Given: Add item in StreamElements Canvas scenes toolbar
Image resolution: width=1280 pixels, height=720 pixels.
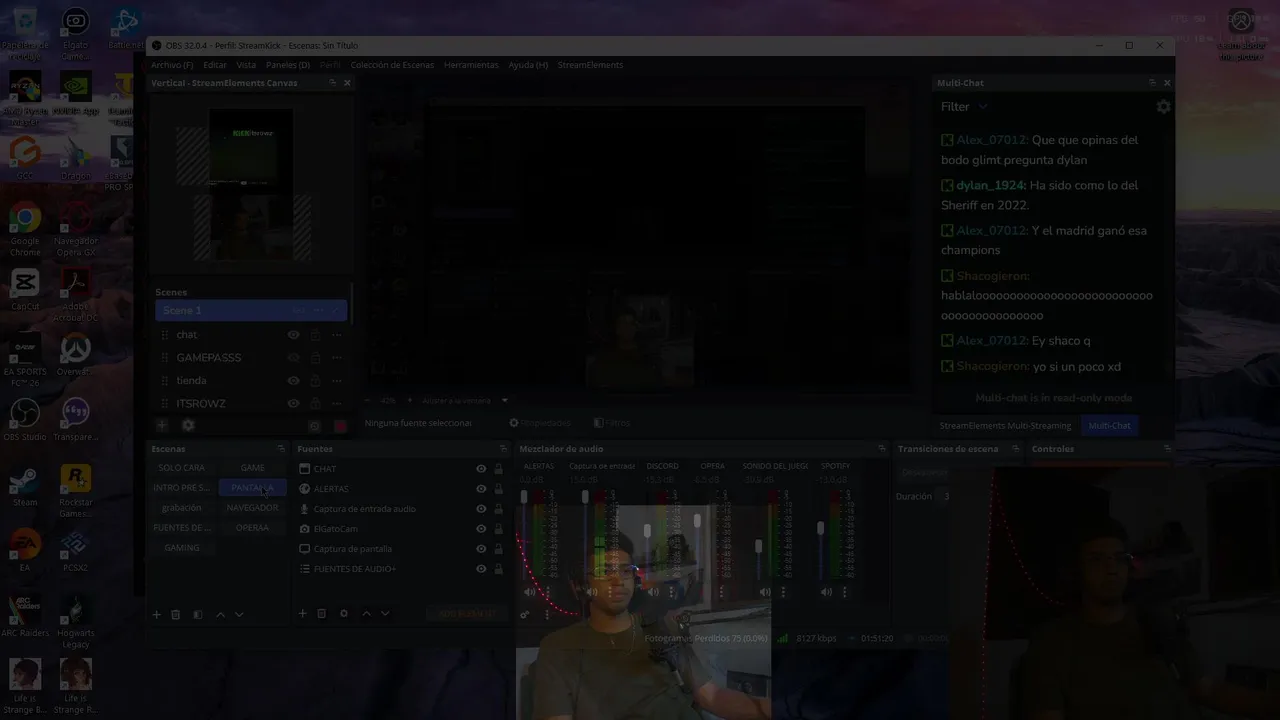Looking at the screenshot, I should (161, 425).
